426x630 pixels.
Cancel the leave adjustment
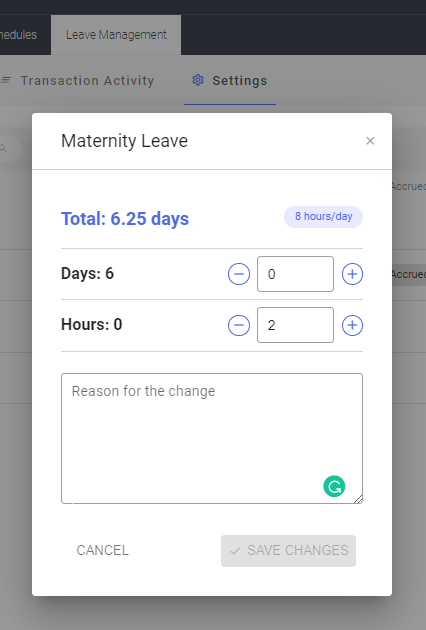point(102,550)
